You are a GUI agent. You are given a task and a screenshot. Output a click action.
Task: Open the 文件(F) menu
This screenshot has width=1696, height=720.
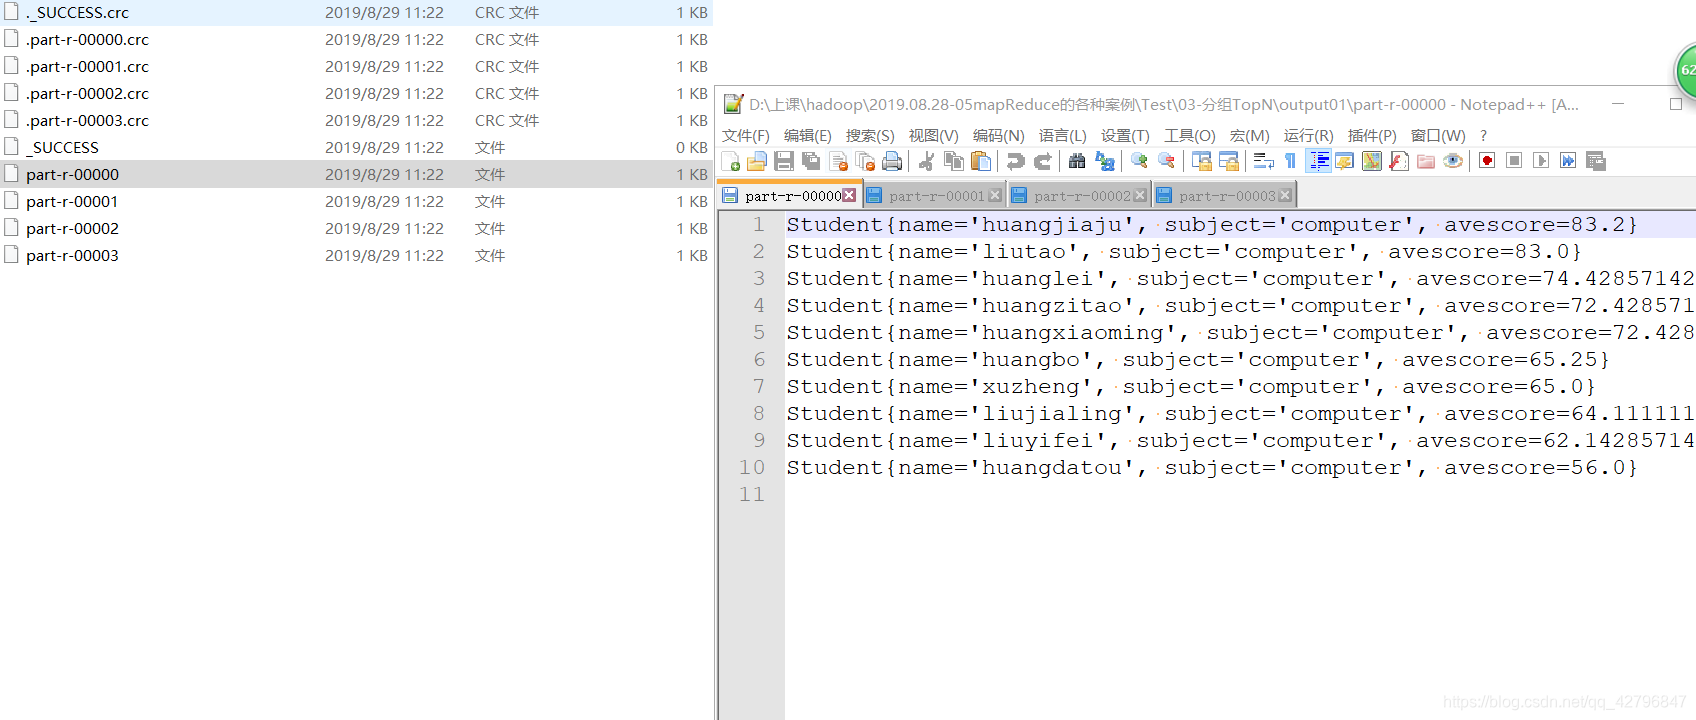click(x=746, y=135)
